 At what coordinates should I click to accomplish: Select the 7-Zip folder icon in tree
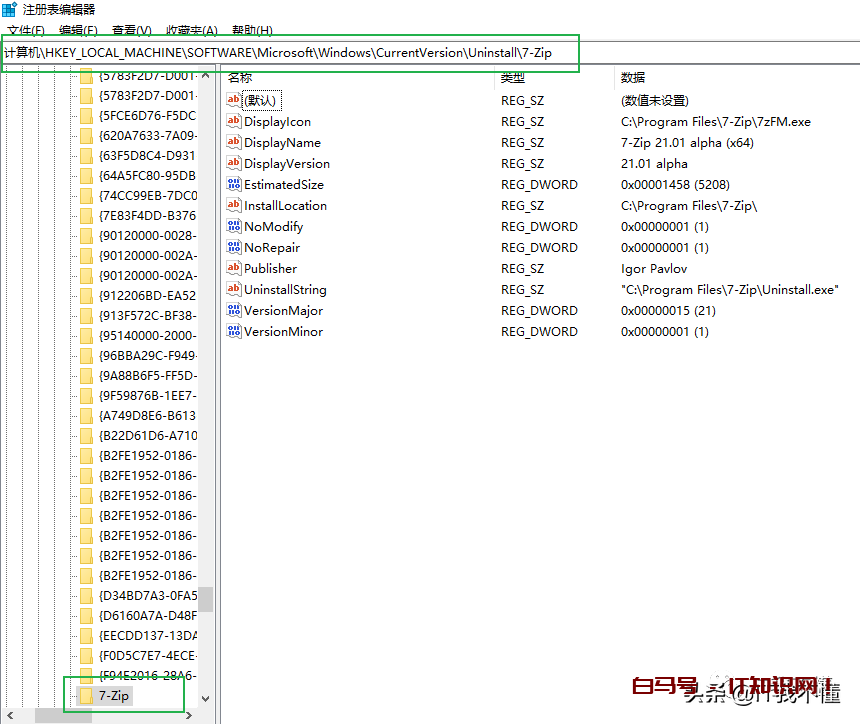(x=86, y=695)
